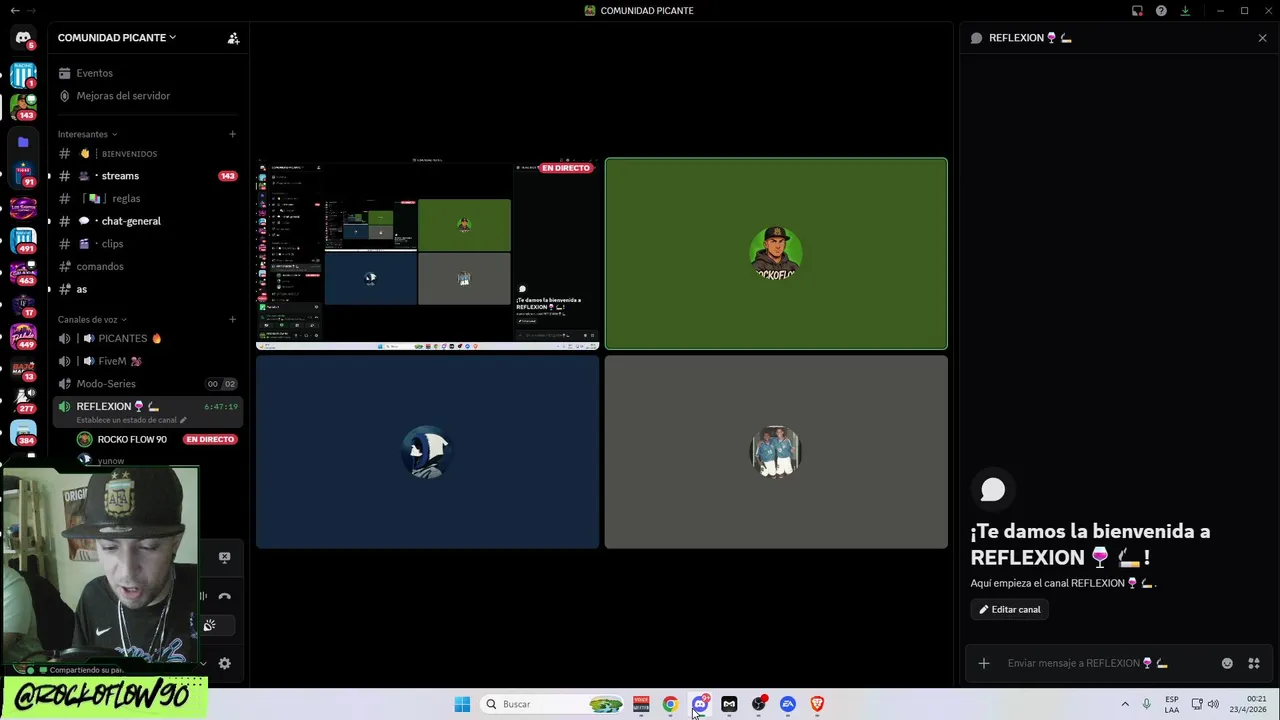Add channel to Canales de voz category
The width and height of the screenshot is (1280, 720).
[232, 320]
